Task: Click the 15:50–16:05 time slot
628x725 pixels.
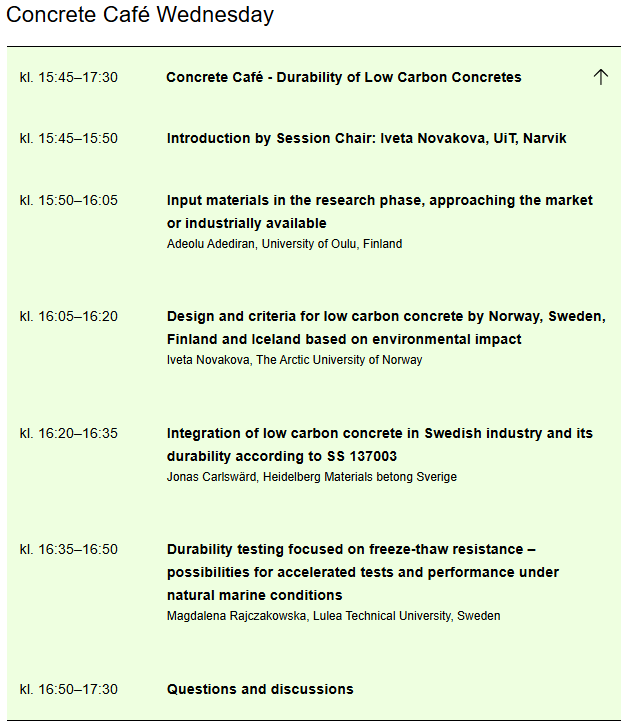Action: click(69, 200)
